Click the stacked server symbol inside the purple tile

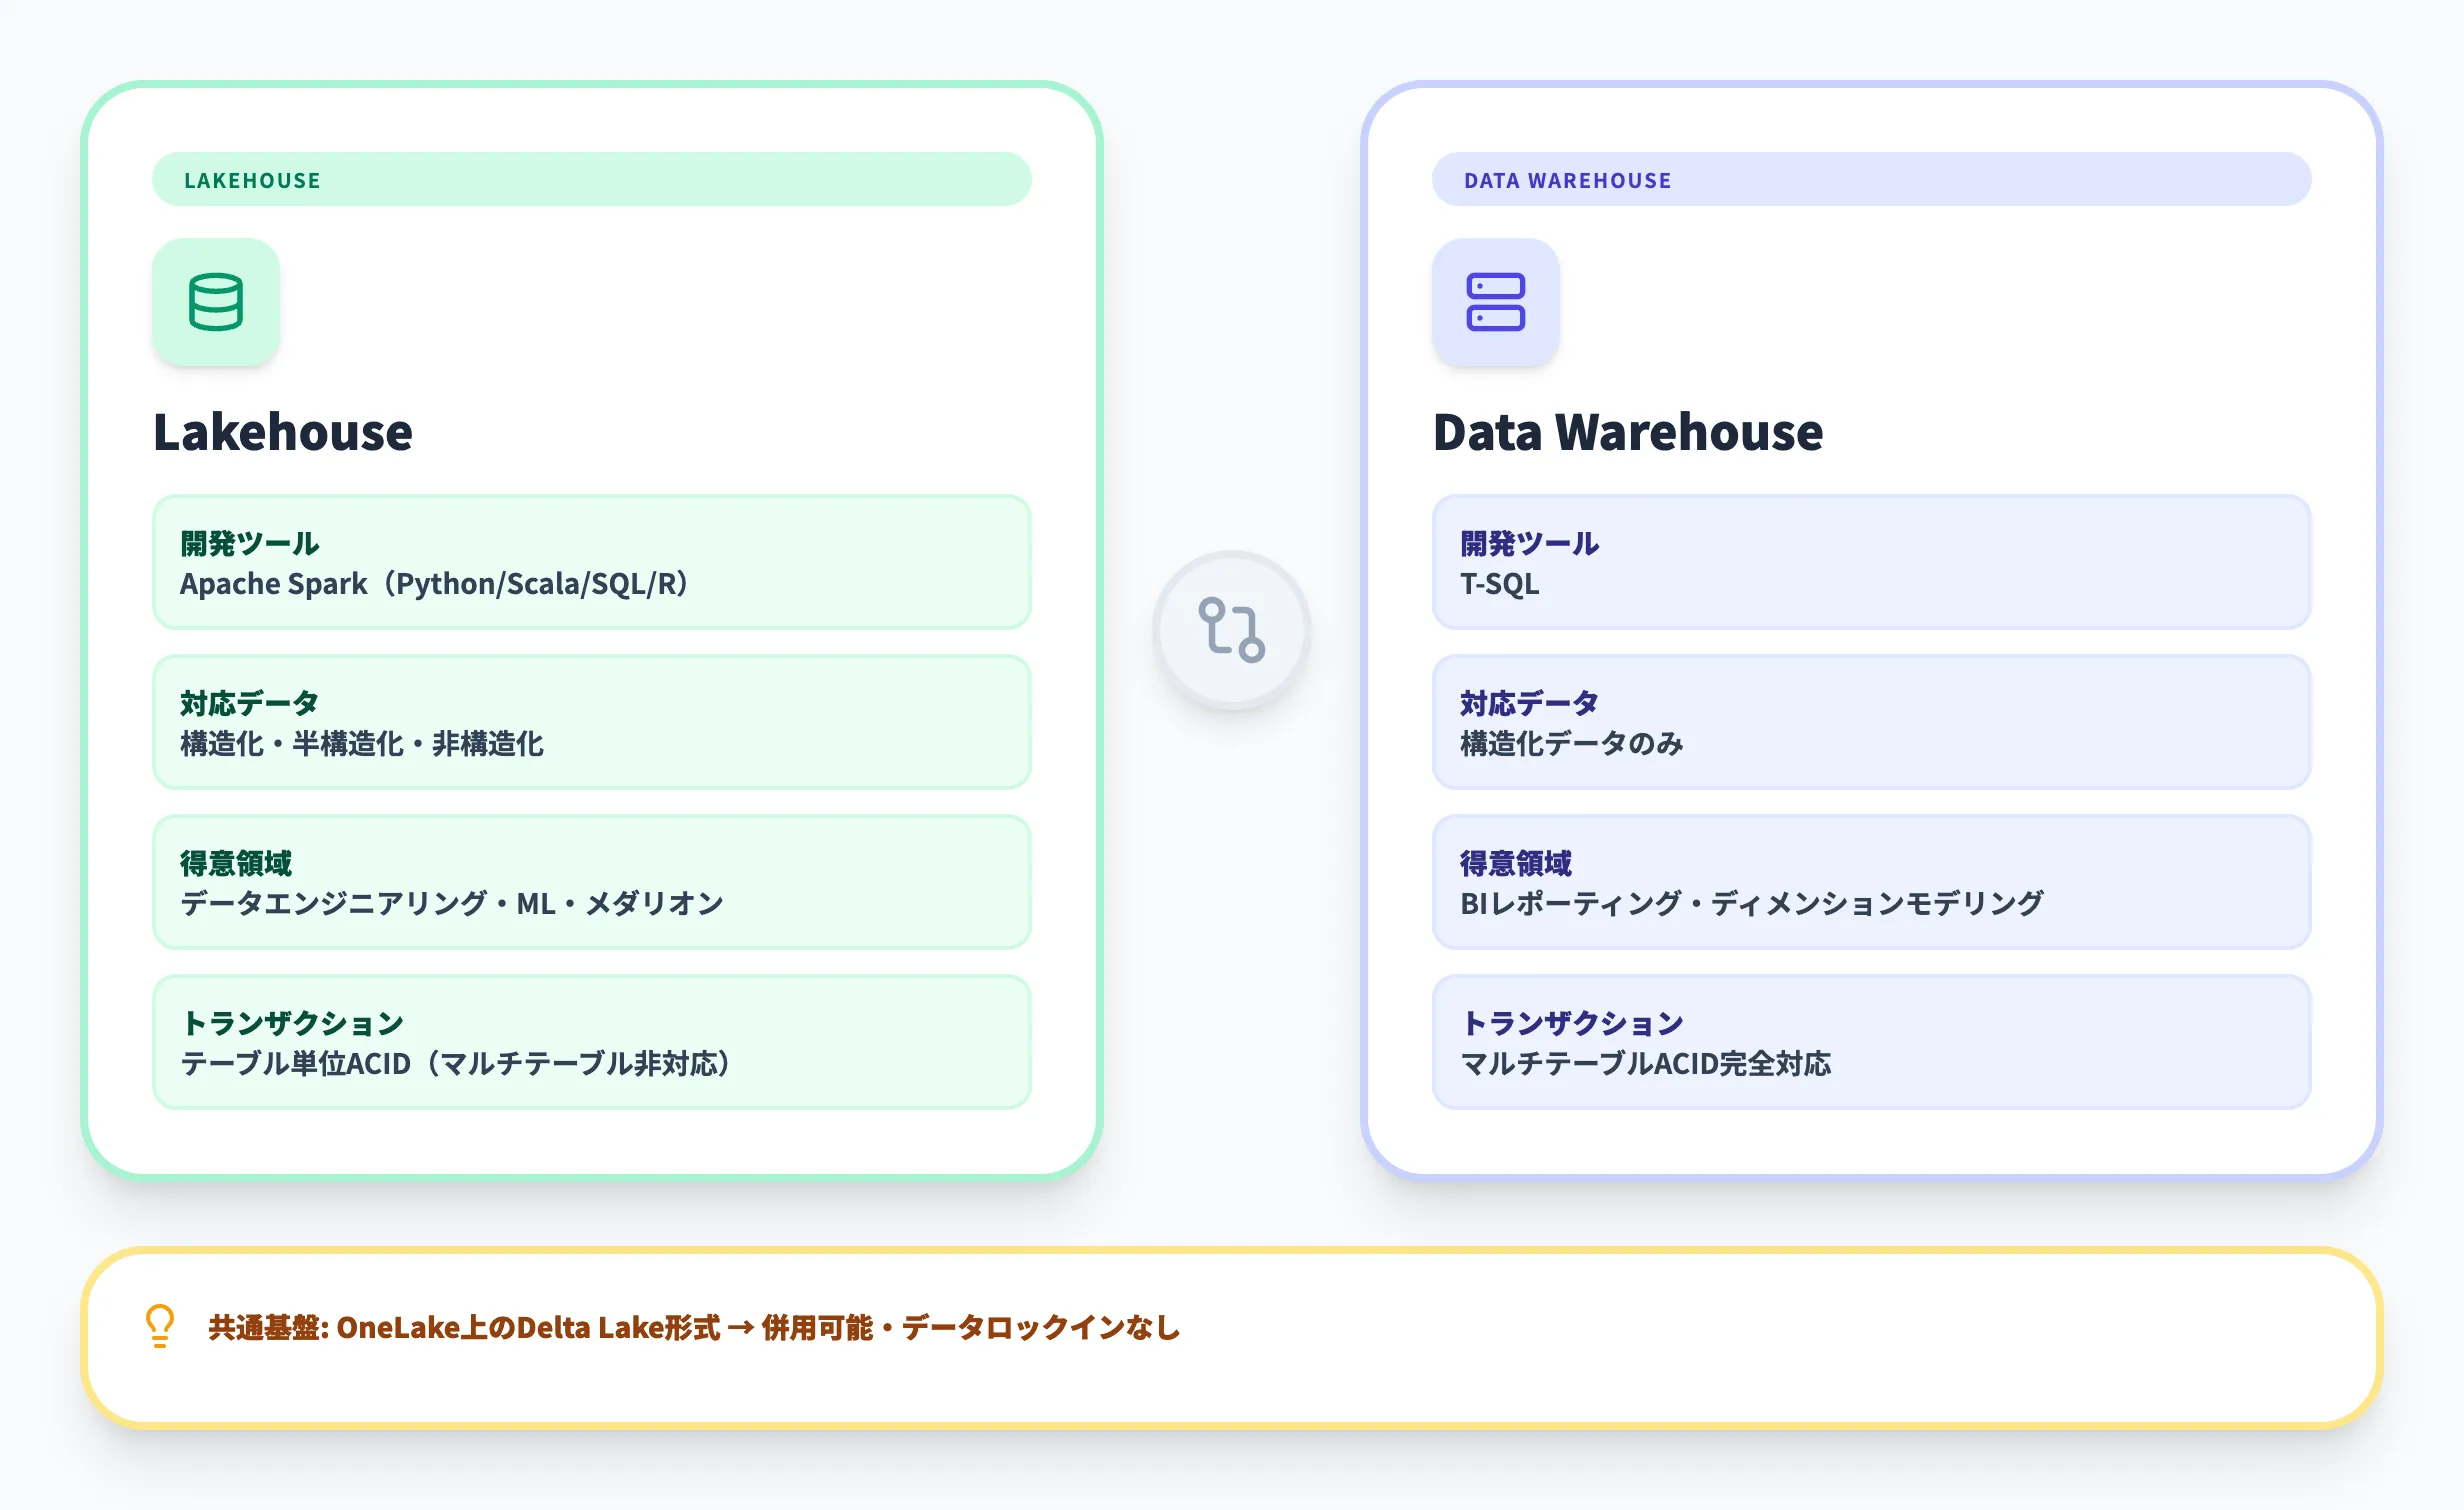click(1494, 303)
